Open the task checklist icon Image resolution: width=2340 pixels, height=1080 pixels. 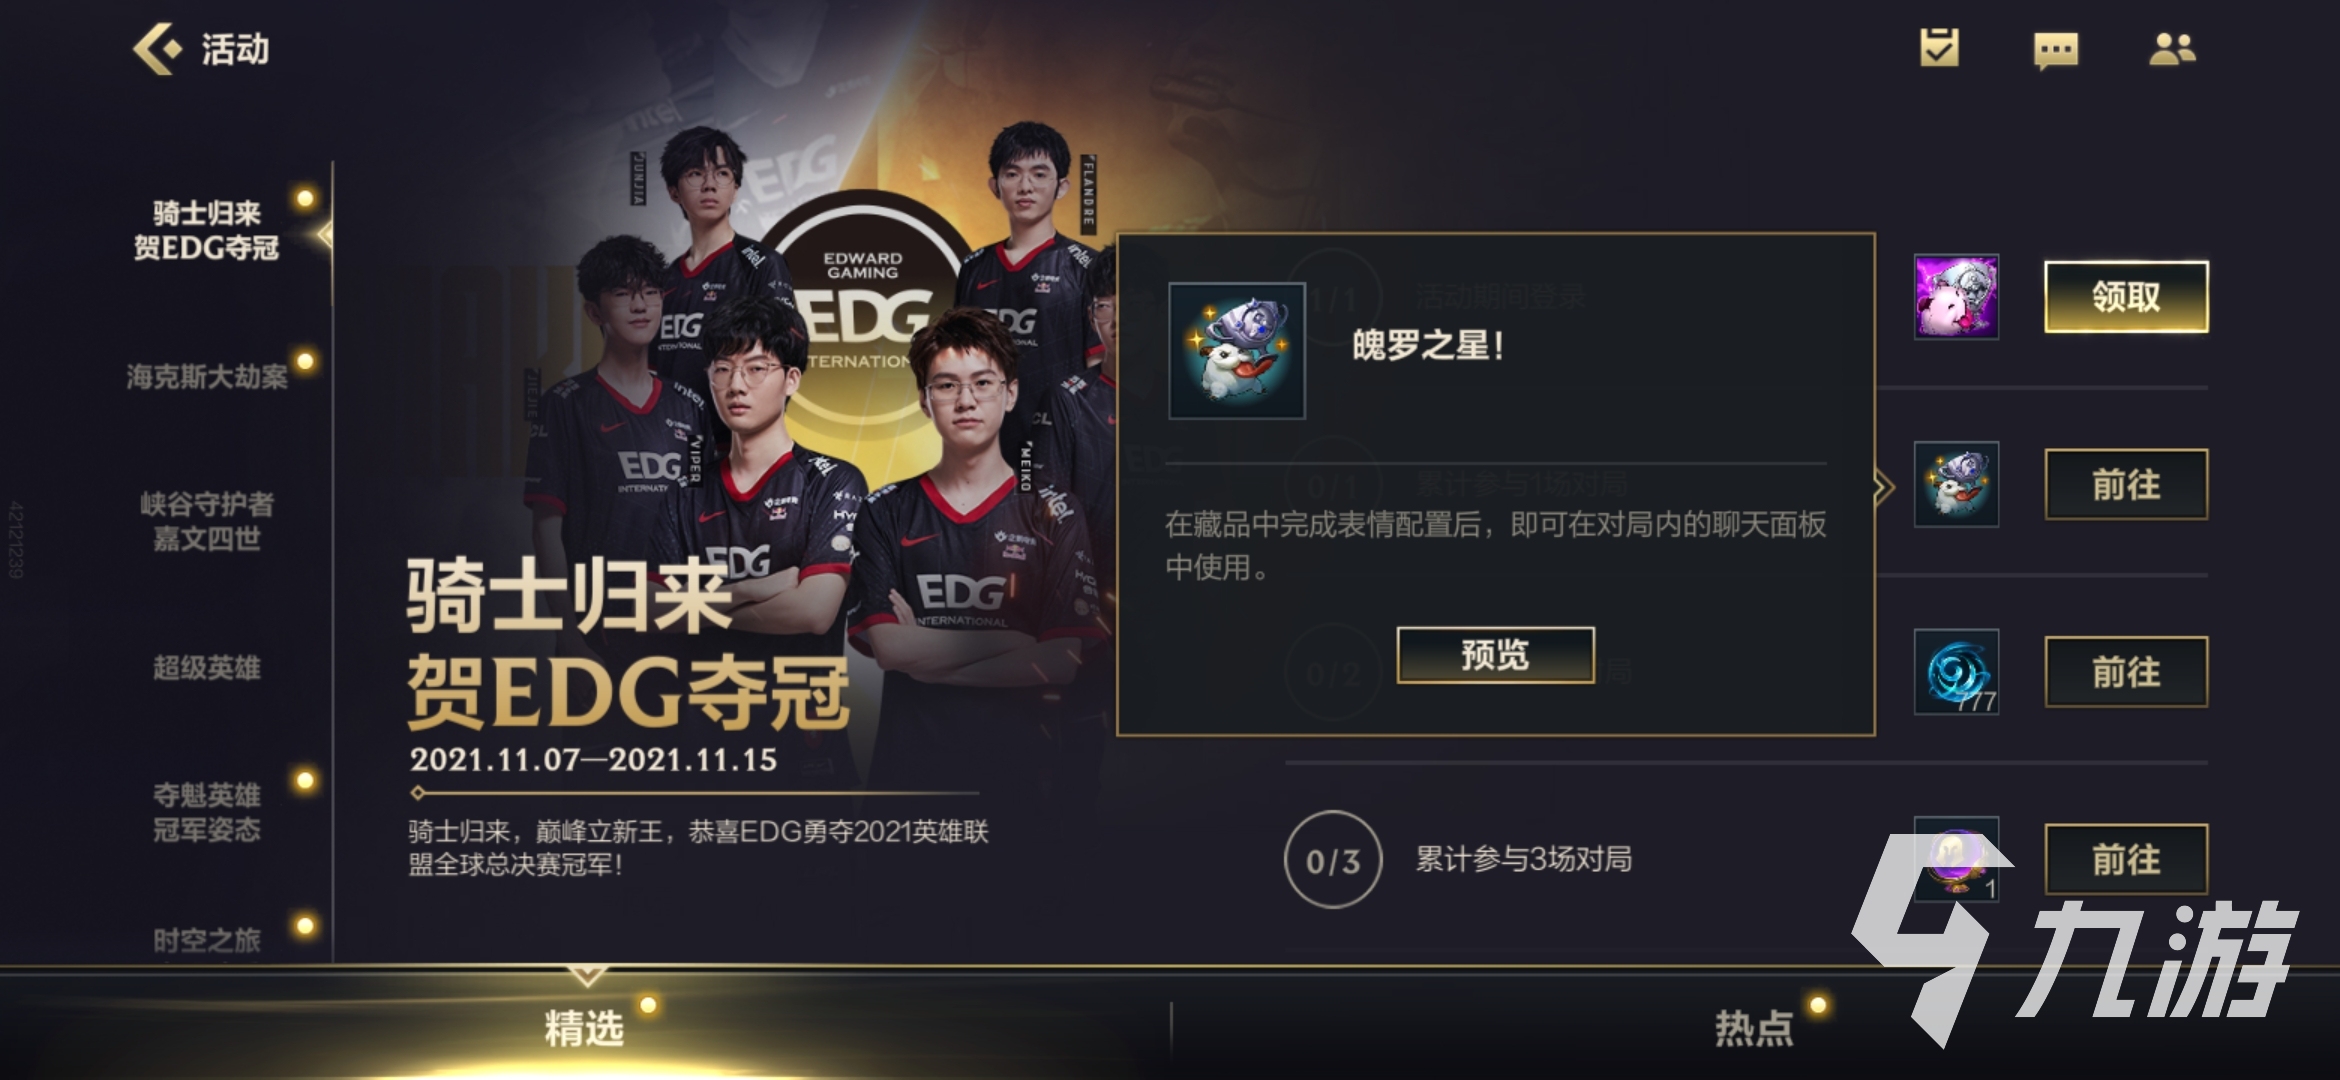1939,48
